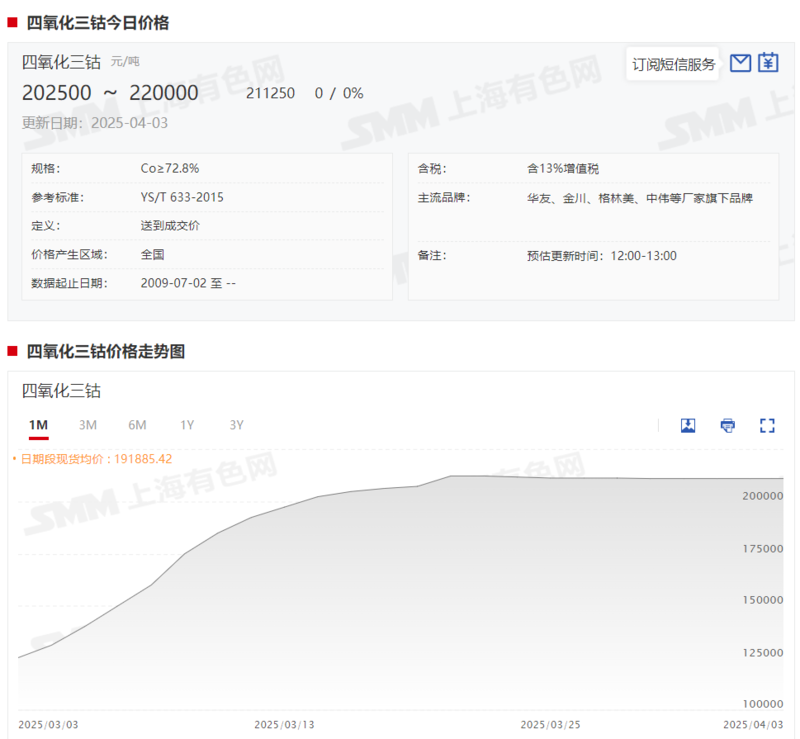The image size is (800, 739).
Task: Click the price range 202500 ~ 220000
Action: (x=110, y=93)
